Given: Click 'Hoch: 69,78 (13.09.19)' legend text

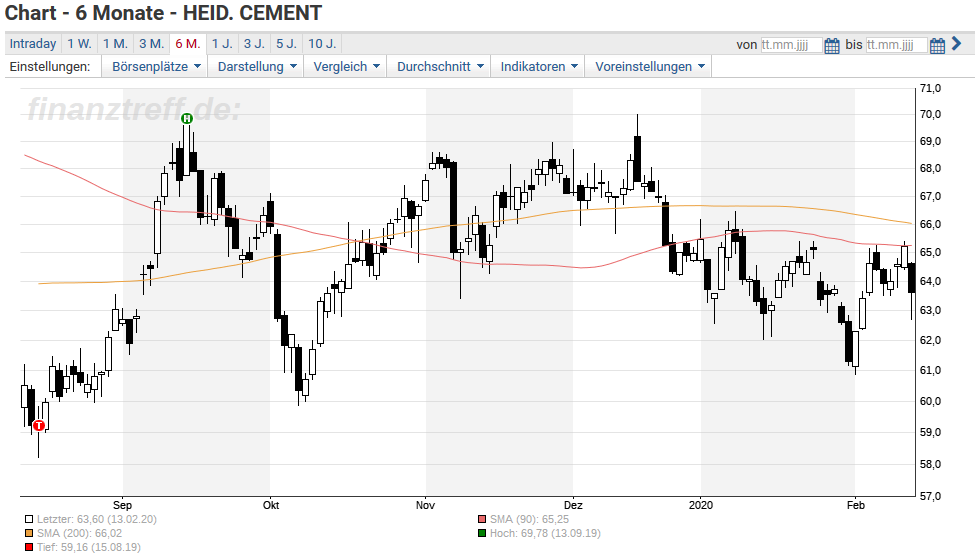Looking at the screenshot, I should pyautogui.click(x=545, y=534).
